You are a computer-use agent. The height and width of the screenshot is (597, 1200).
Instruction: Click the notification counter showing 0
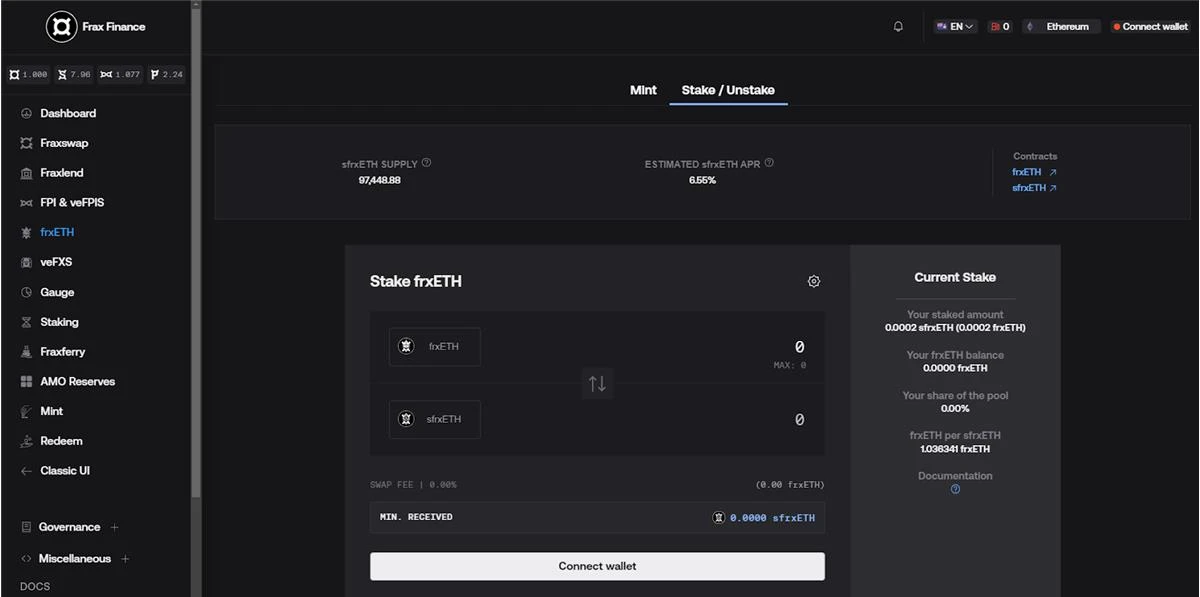click(x=1000, y=27)
